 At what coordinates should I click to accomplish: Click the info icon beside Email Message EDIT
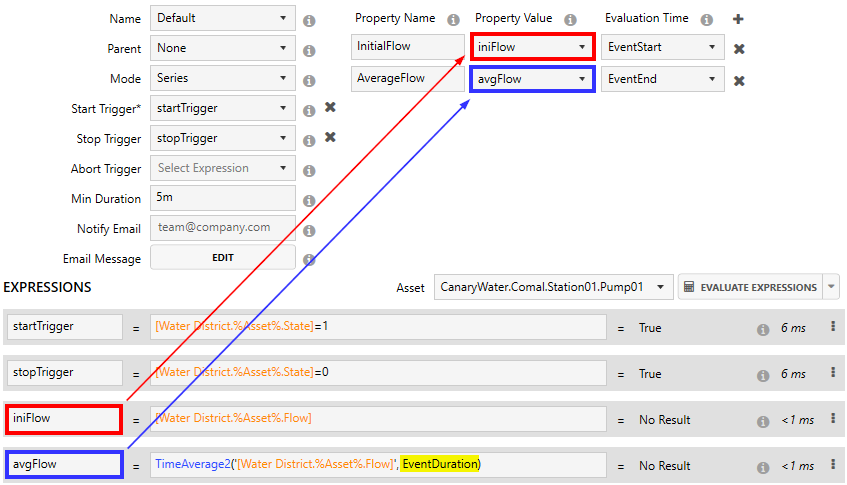(x=309, y=260)
